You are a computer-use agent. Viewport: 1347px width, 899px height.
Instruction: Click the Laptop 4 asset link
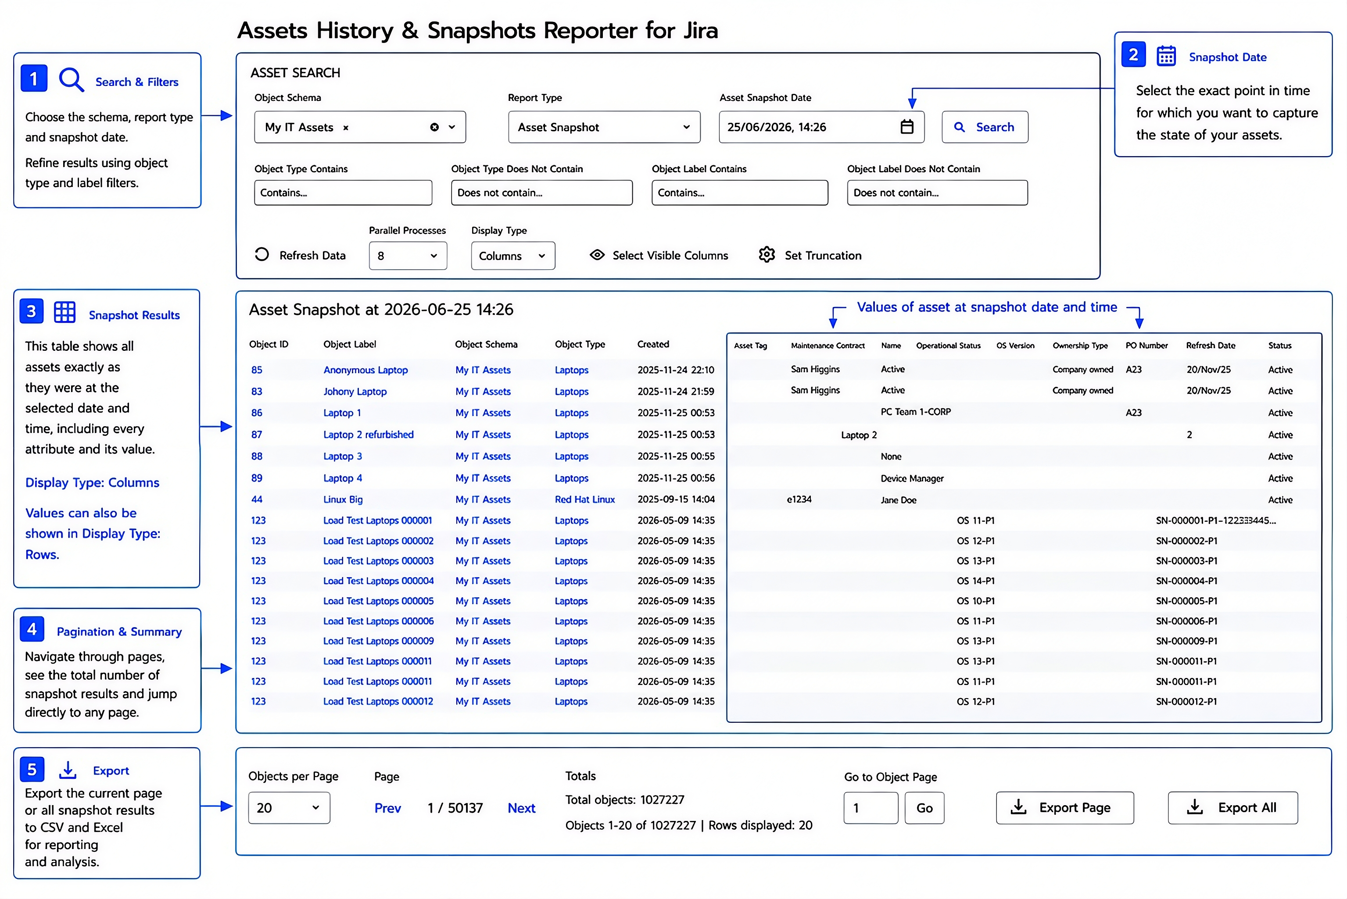[343, 479]
